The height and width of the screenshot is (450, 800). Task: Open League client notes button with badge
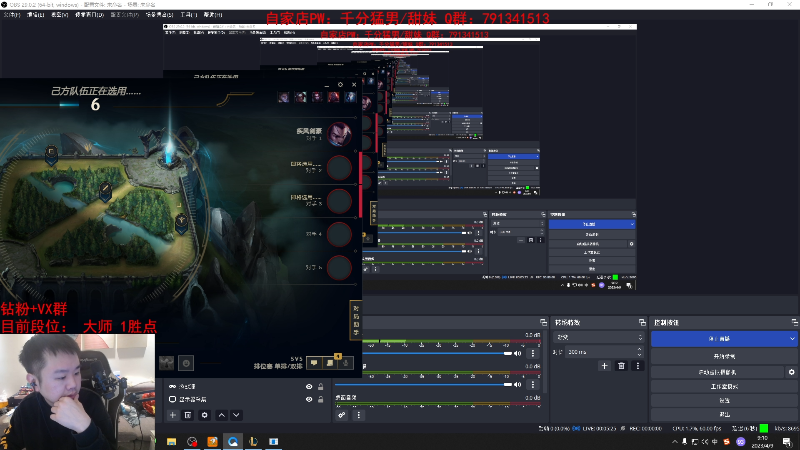tap(330, 363)
